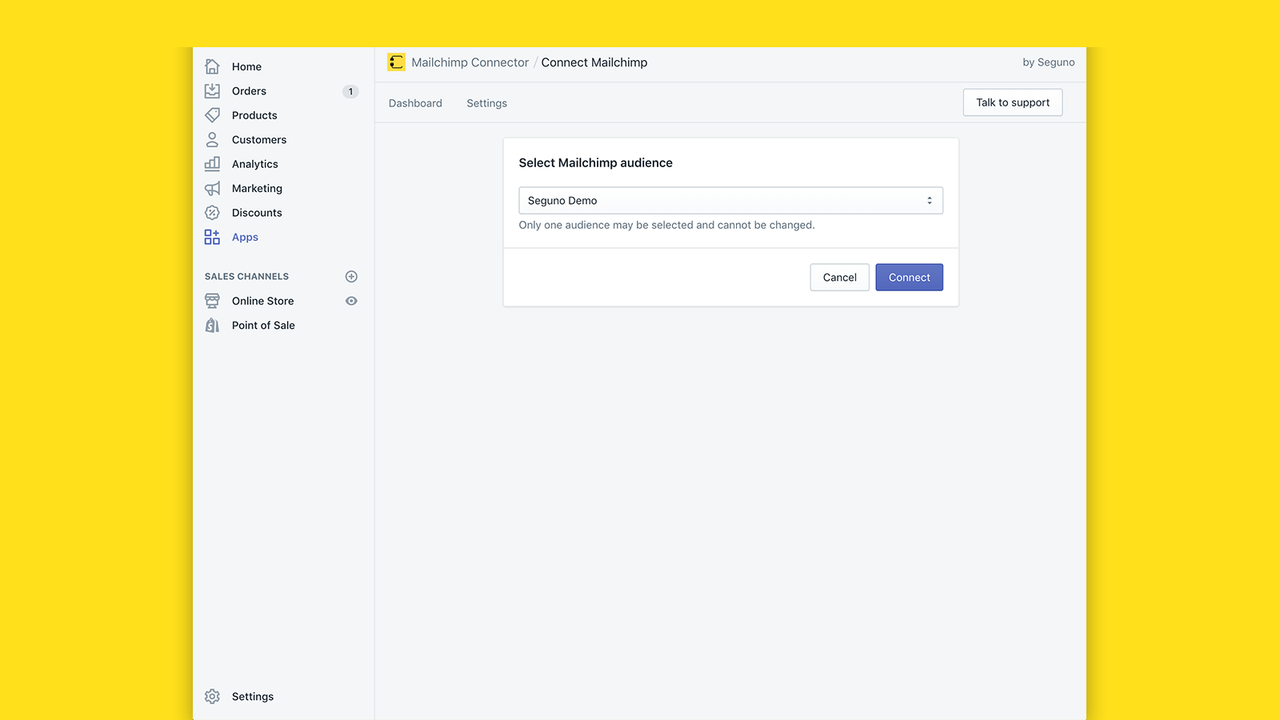
Task: Click the "Only one audience may be selected" note
Action: coord(667,225)
